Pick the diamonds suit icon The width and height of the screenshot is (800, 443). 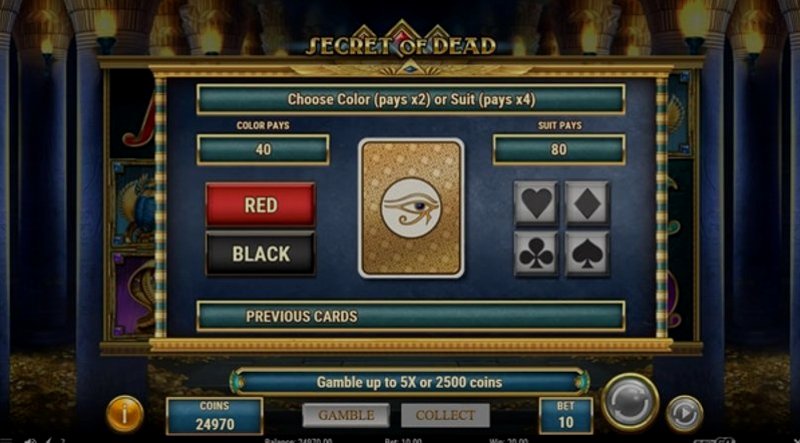click(587, 203)
